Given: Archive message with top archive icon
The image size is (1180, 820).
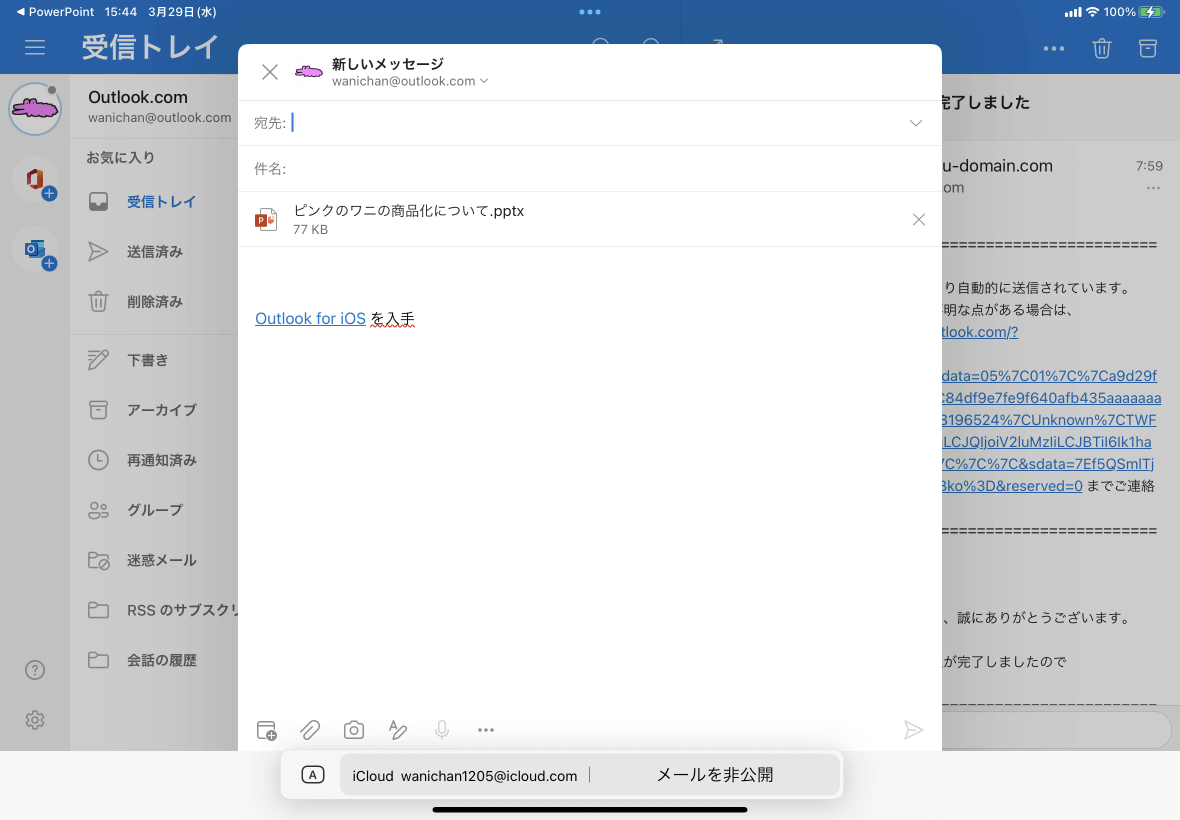Looking at the screenshot, I should pyautogui.click(x=1148, y=48).
